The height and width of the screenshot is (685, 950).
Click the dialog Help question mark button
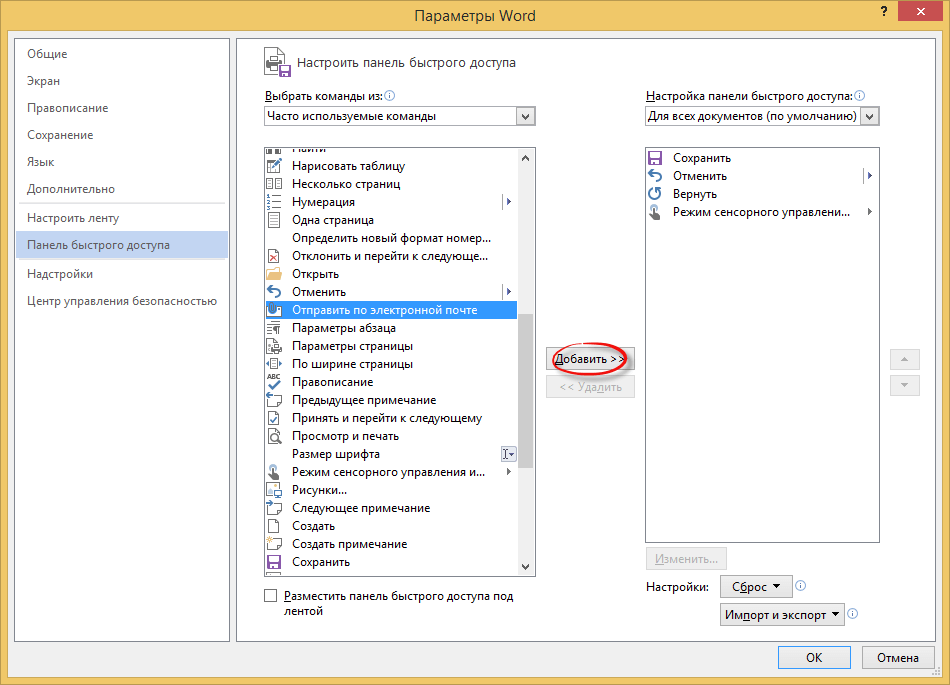point(884,12)
